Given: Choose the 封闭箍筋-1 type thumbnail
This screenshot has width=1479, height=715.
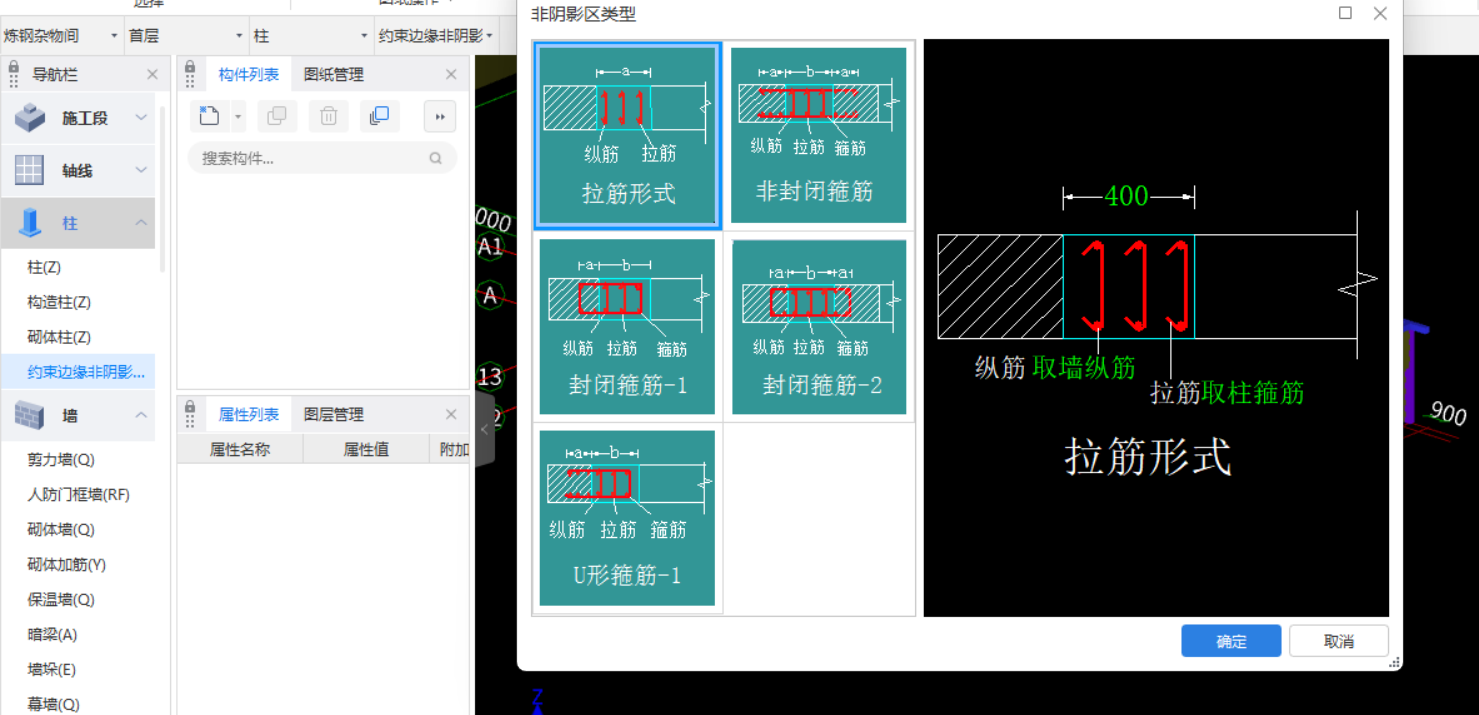Looking at the screenshot, I should [x=627, y=326].
